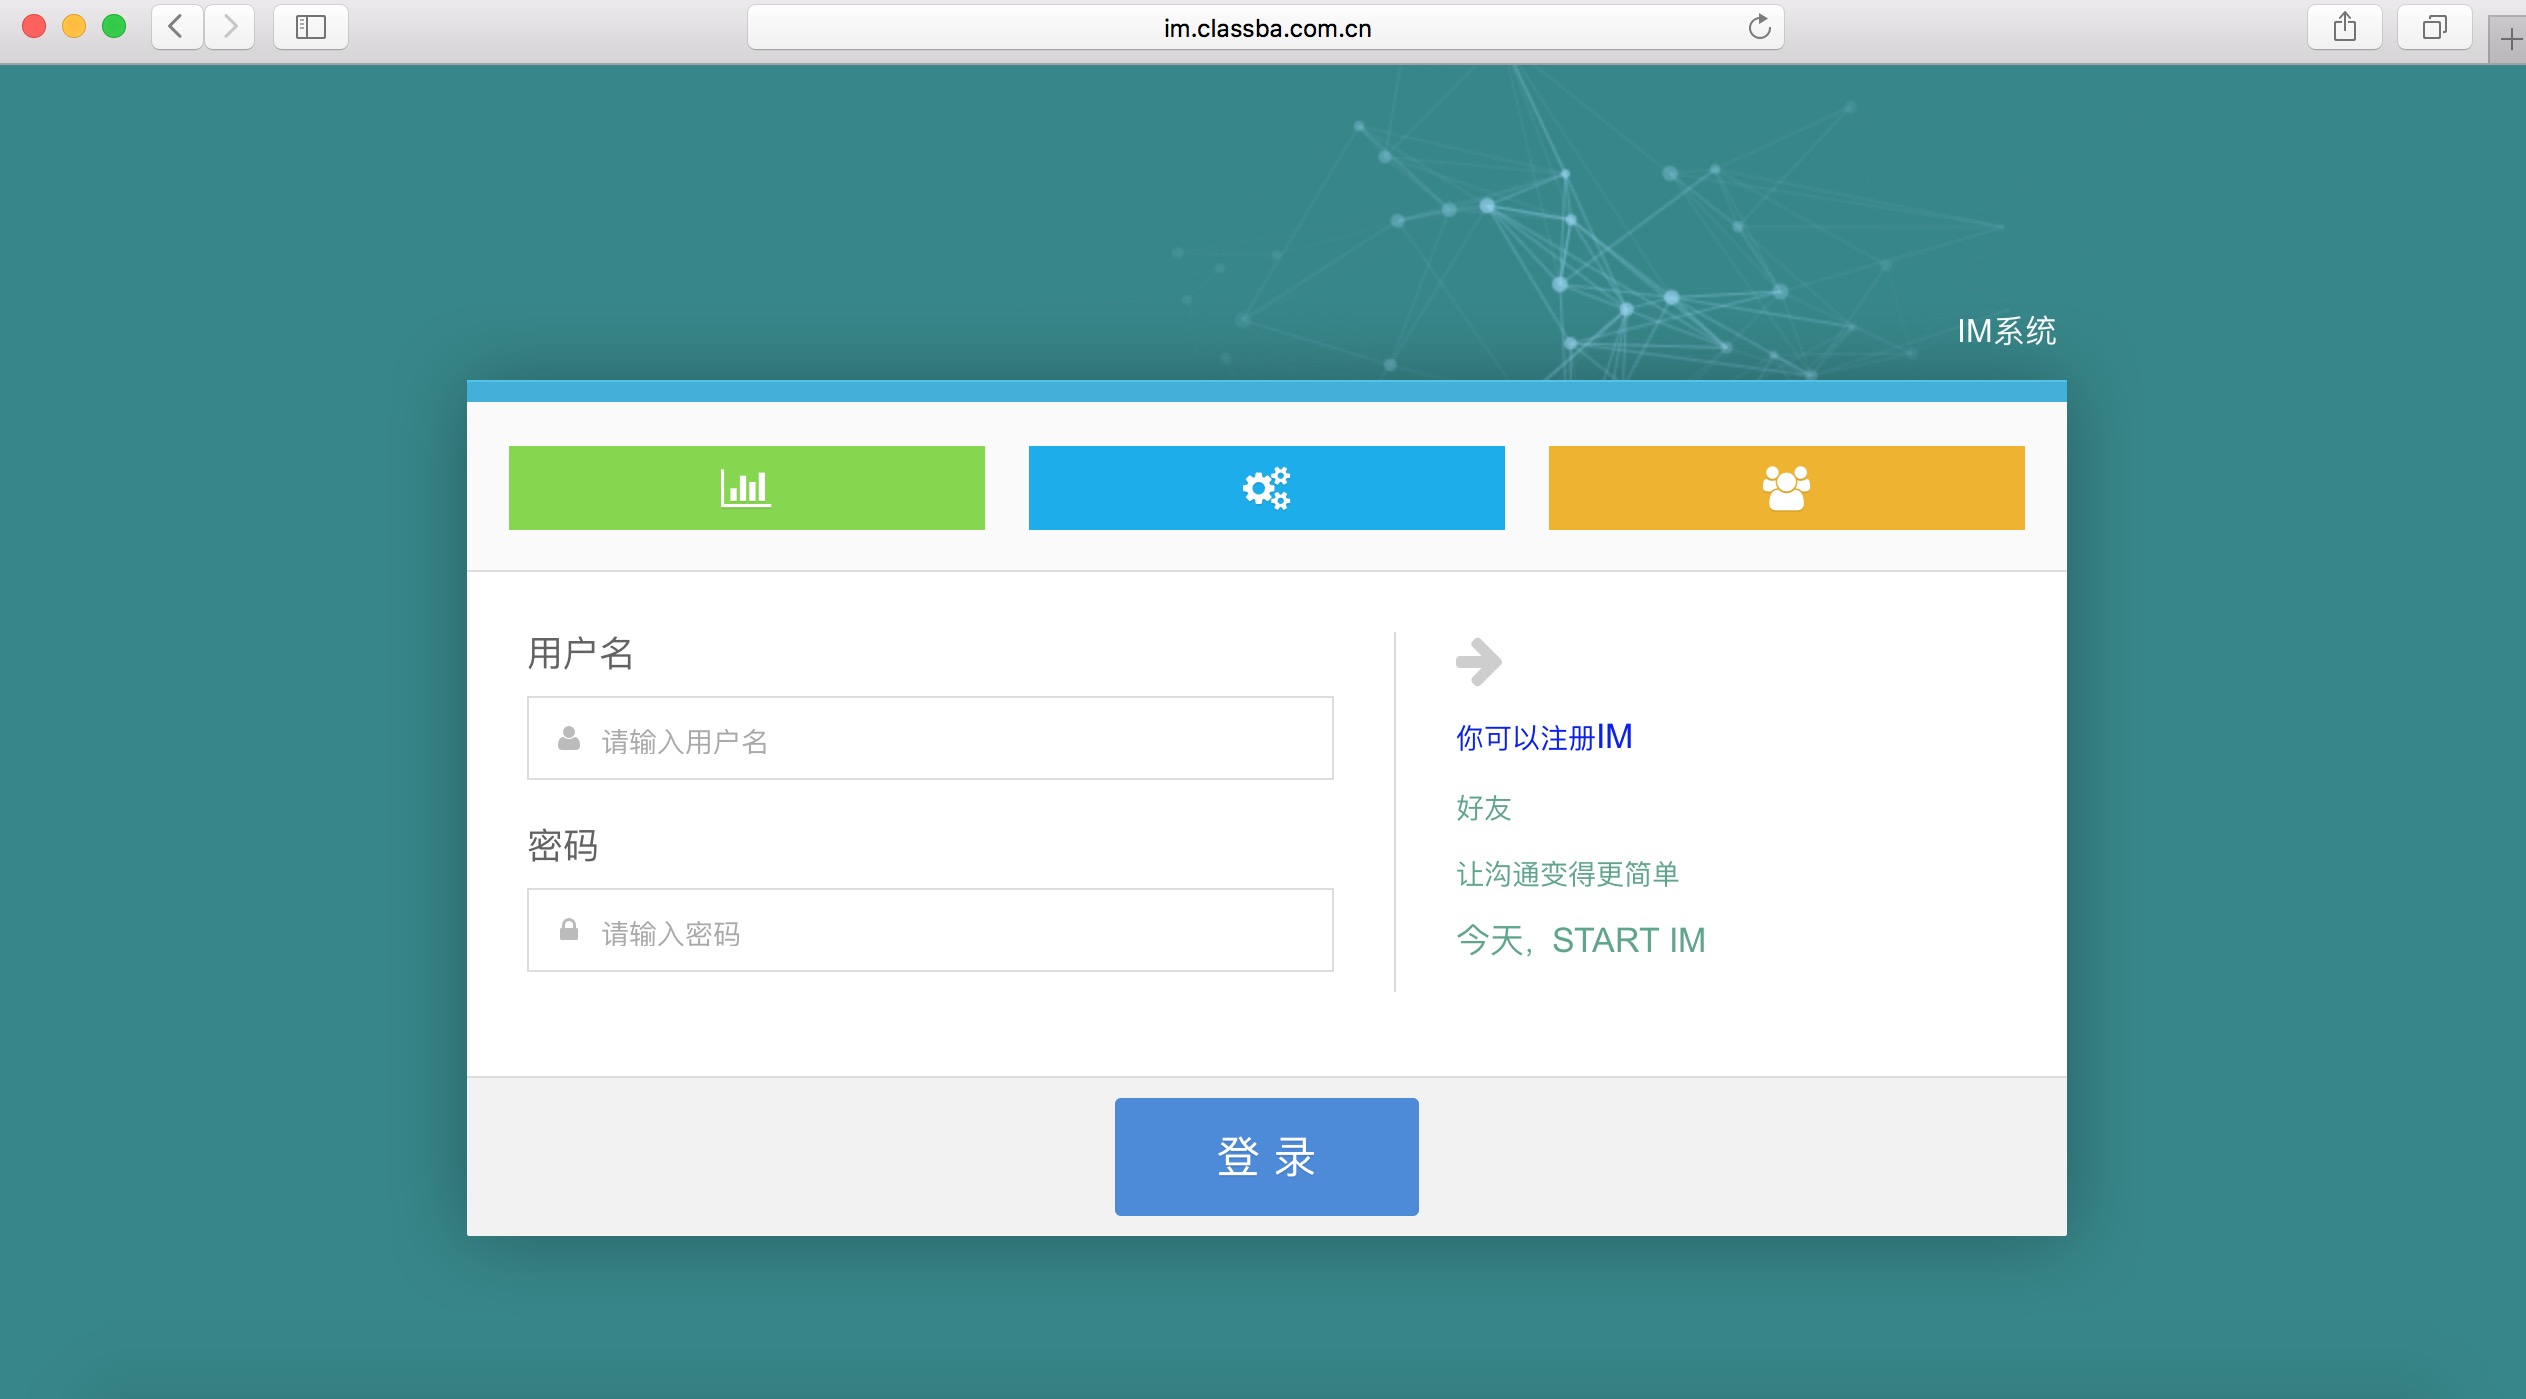
Task: Go back to previous page
Action: pyautogui.click(x=177, y=27)
